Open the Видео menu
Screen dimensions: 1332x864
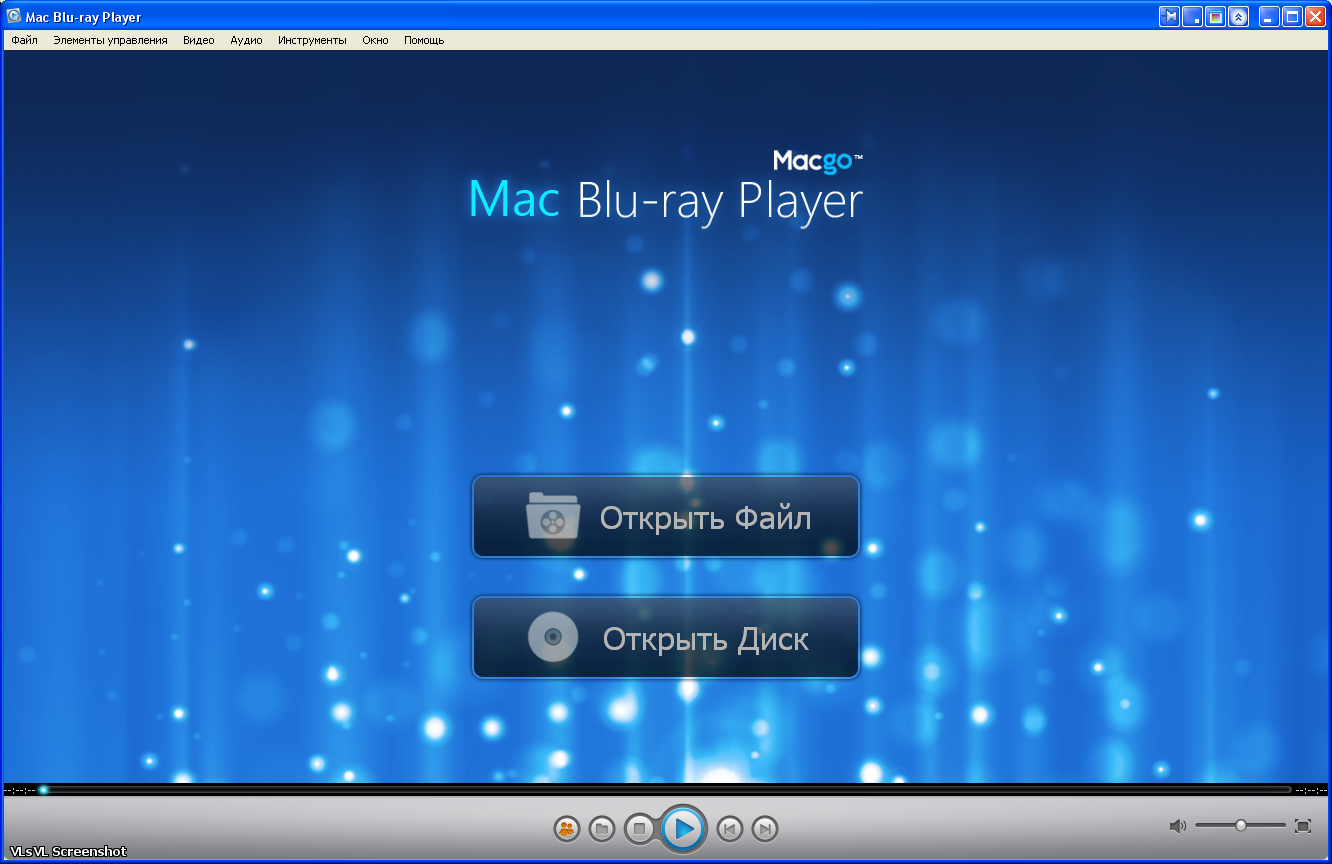[198, 40]
